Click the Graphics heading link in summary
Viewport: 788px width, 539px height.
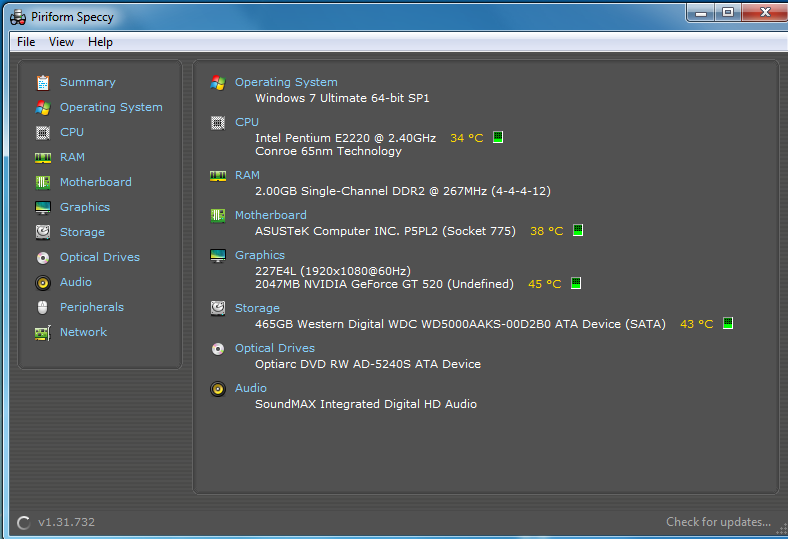click(x=259, y=256)
